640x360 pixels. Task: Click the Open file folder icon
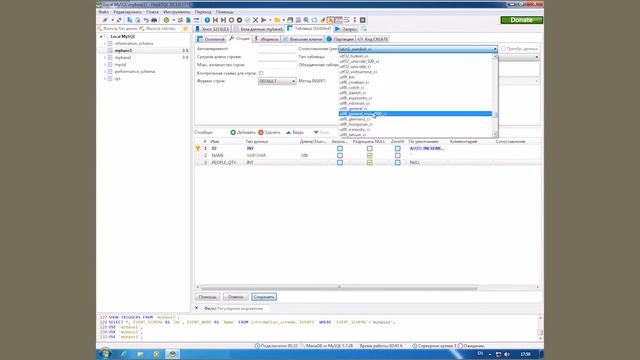pos(277,20)
